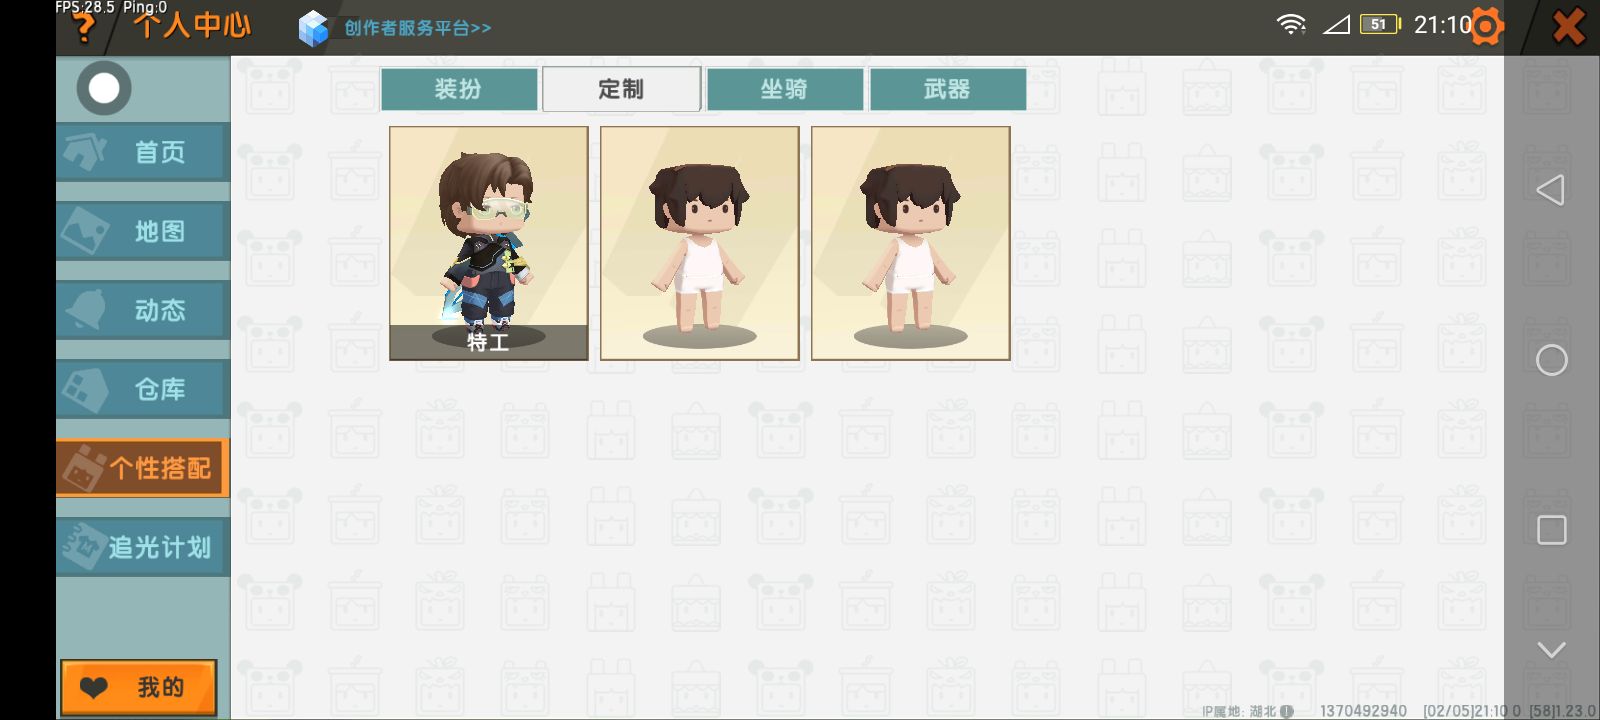The height and width of the screenshot is (720, 1600).
Task: Click the 我的 heart button
Action: [x=139, y=688]
